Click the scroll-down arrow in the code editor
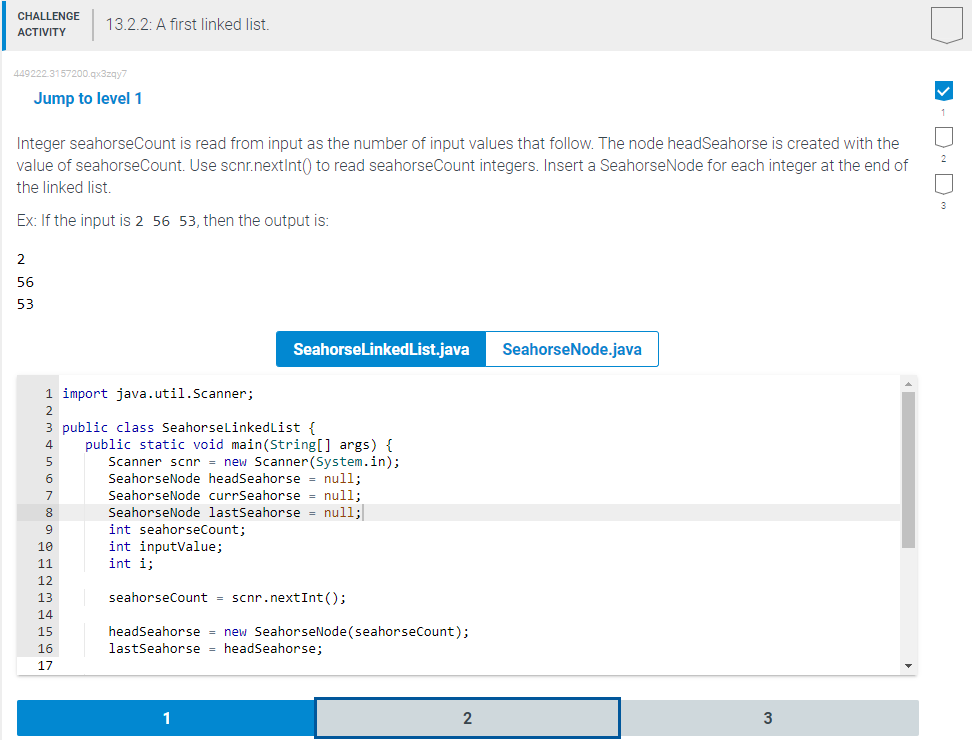972x740 pixels. (x=908, y=664)
